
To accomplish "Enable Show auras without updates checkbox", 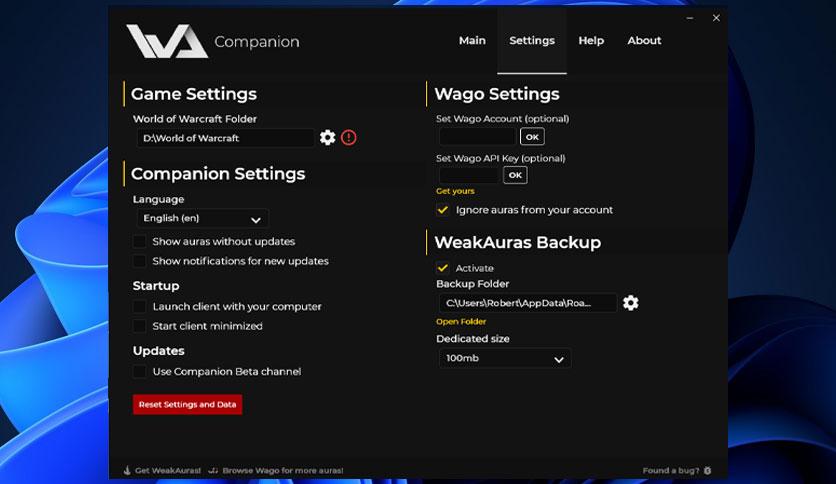I will pyautogui.click(x=140, y=242).
